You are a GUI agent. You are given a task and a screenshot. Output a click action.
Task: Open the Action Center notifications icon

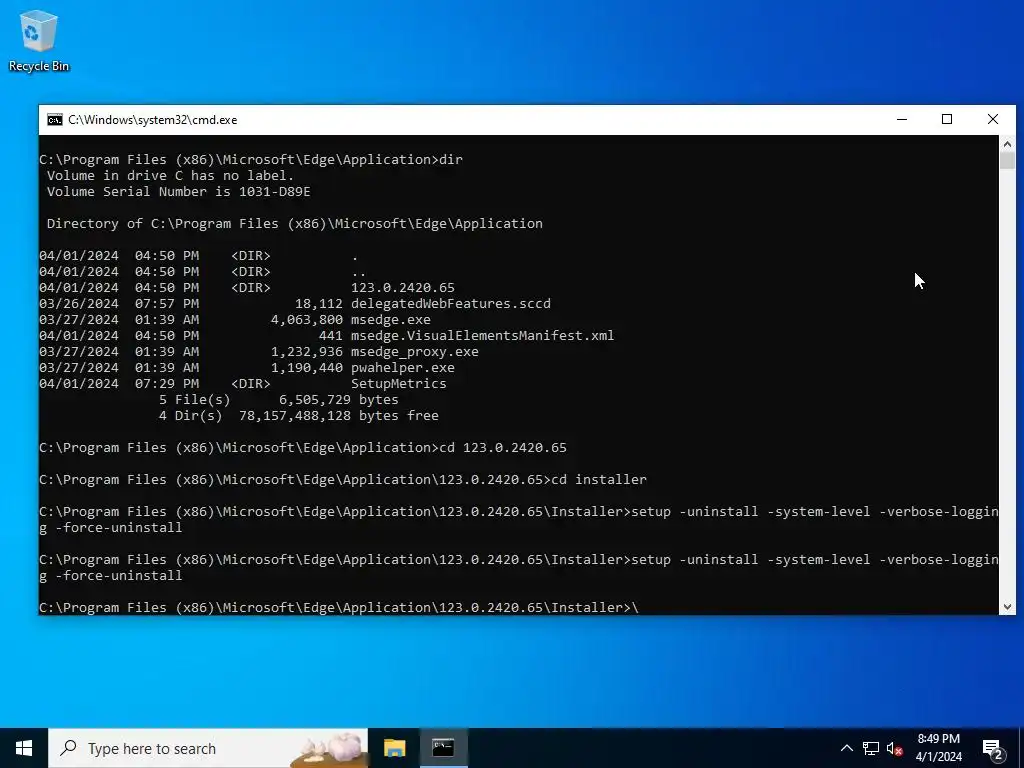click(x=993, y=748)
